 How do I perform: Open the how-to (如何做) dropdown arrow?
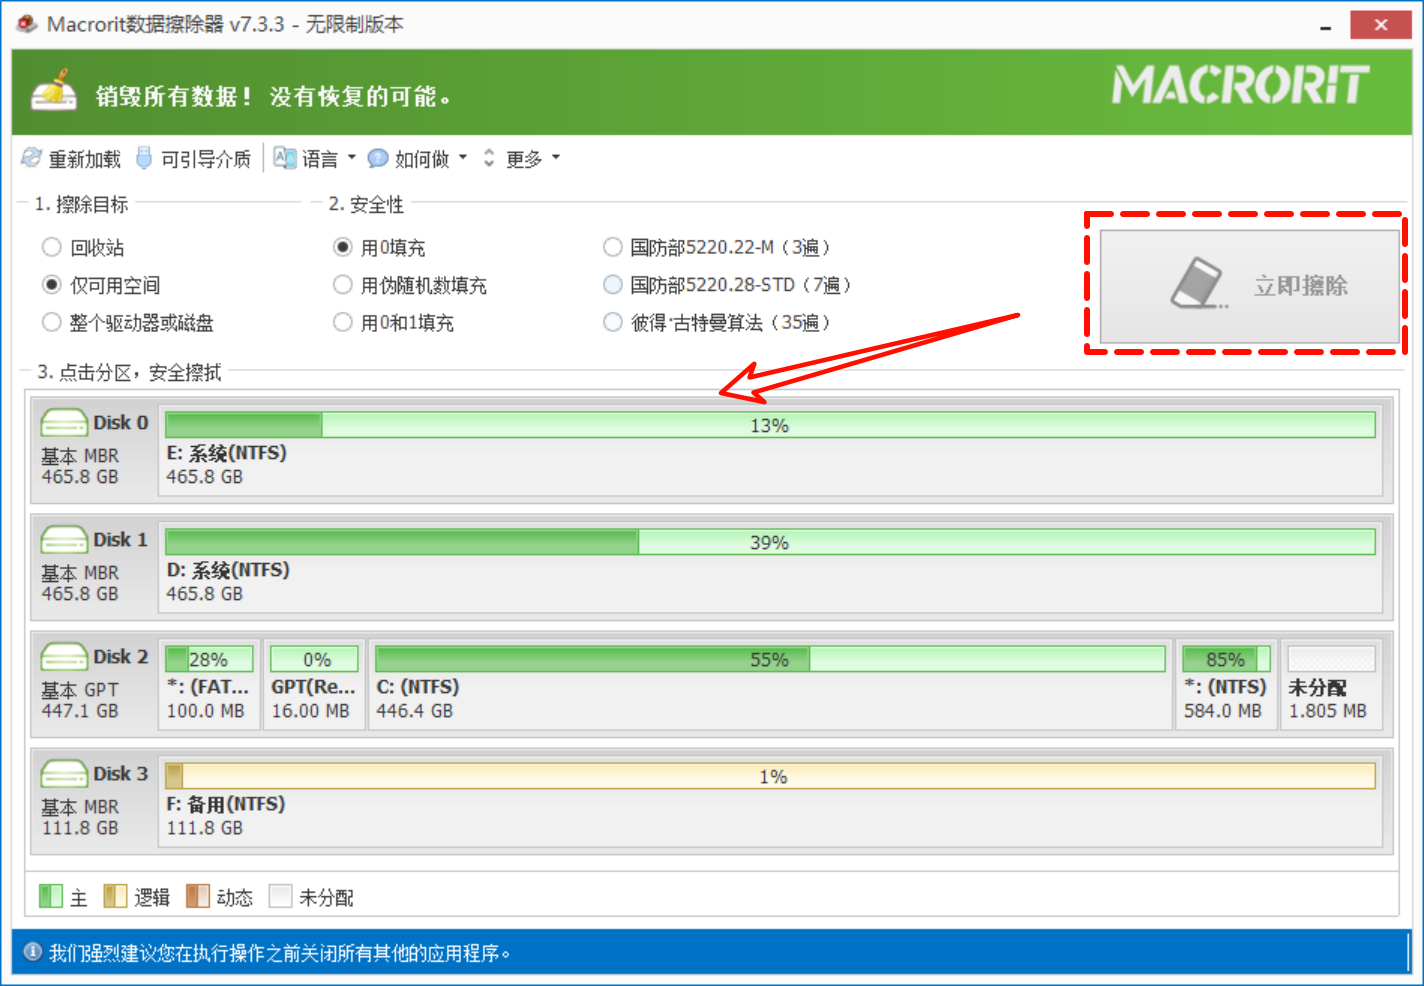[463, 157]
